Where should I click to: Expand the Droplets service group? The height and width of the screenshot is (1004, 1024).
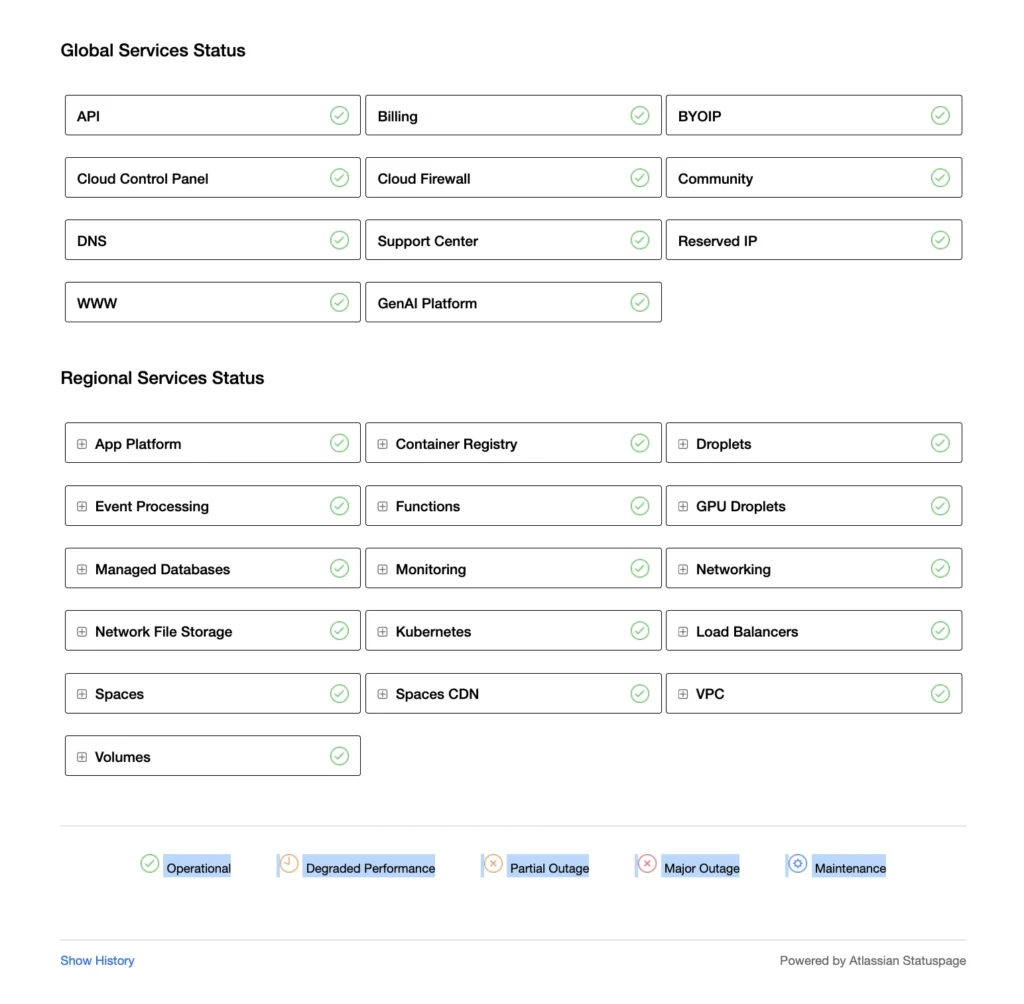(x=681, y=443)
